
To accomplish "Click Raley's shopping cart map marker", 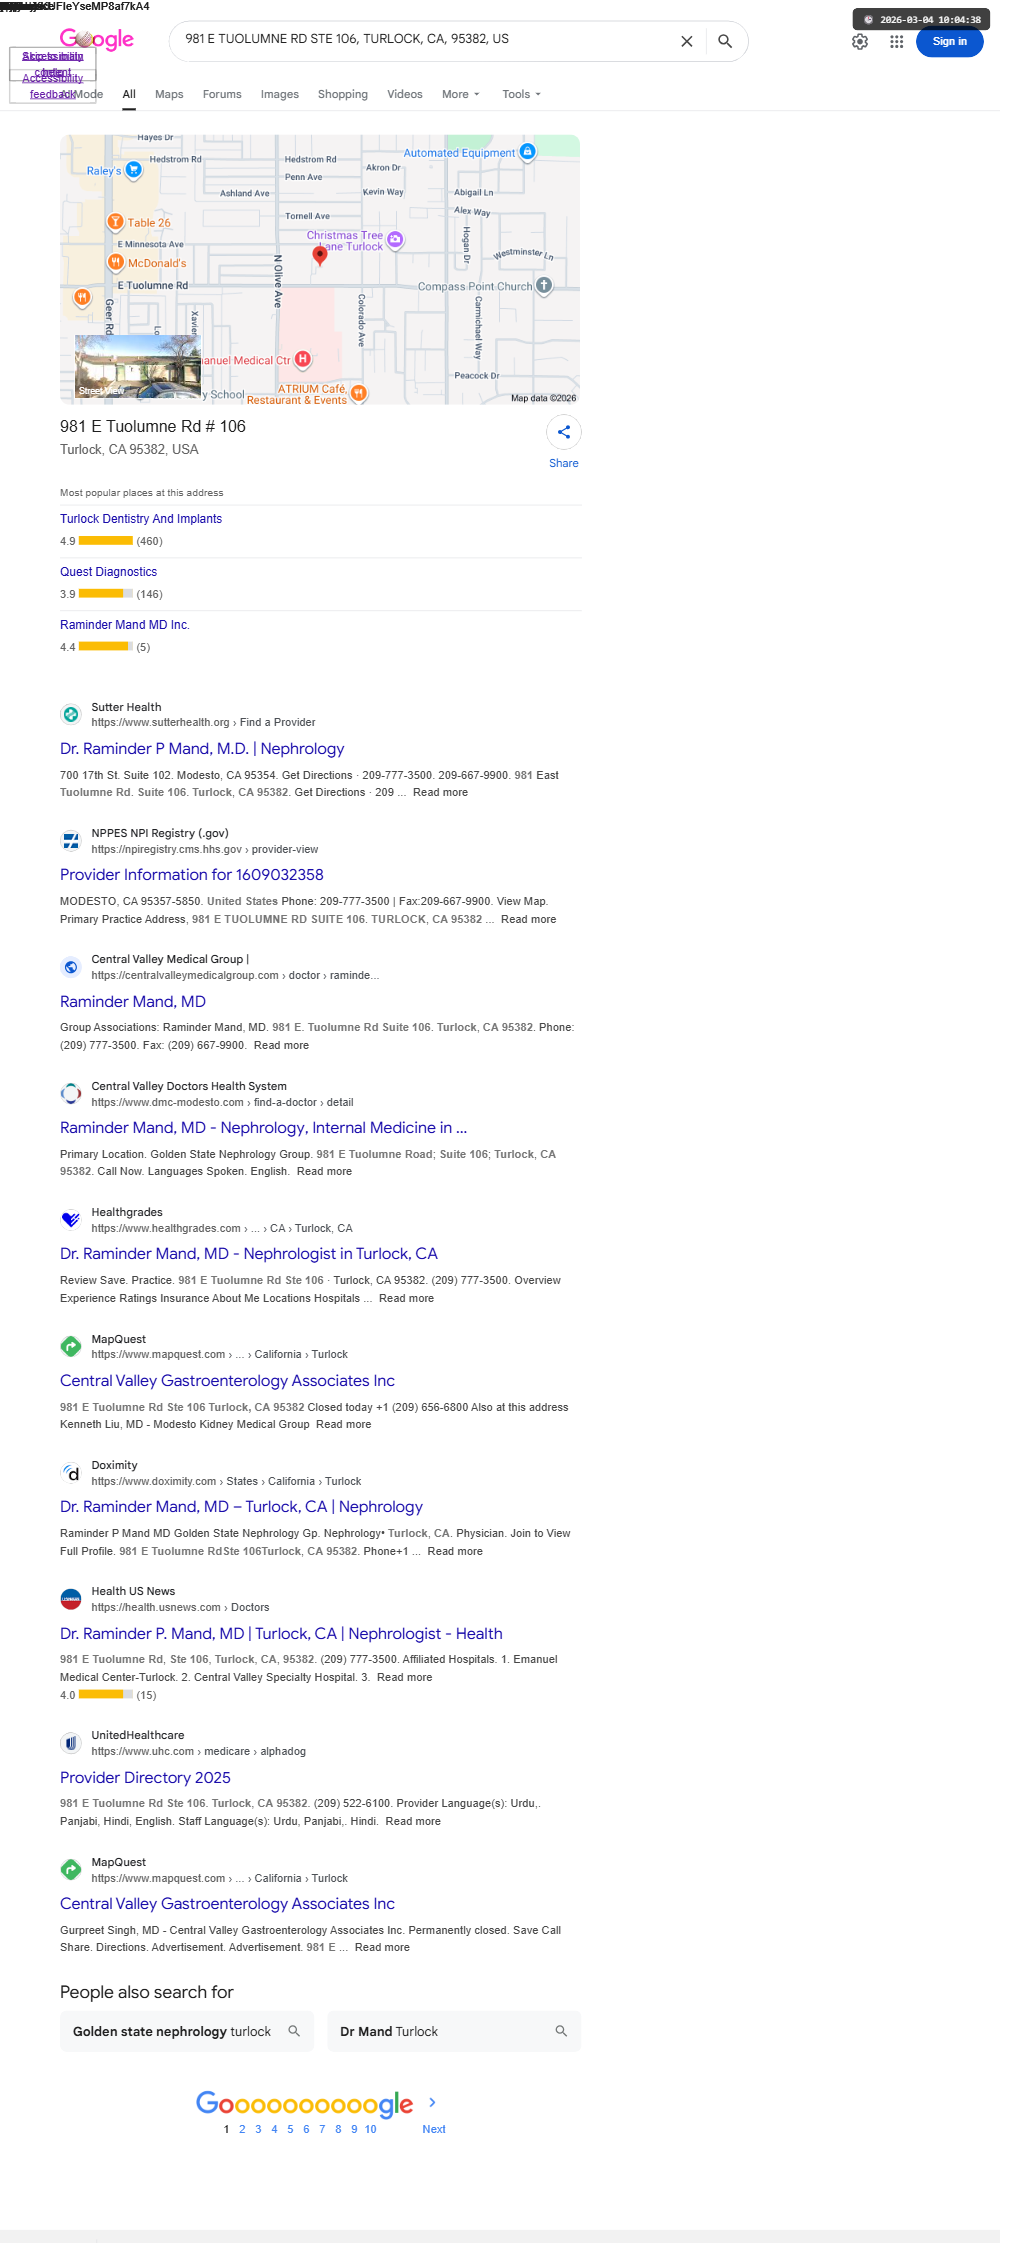I will 133,170.
